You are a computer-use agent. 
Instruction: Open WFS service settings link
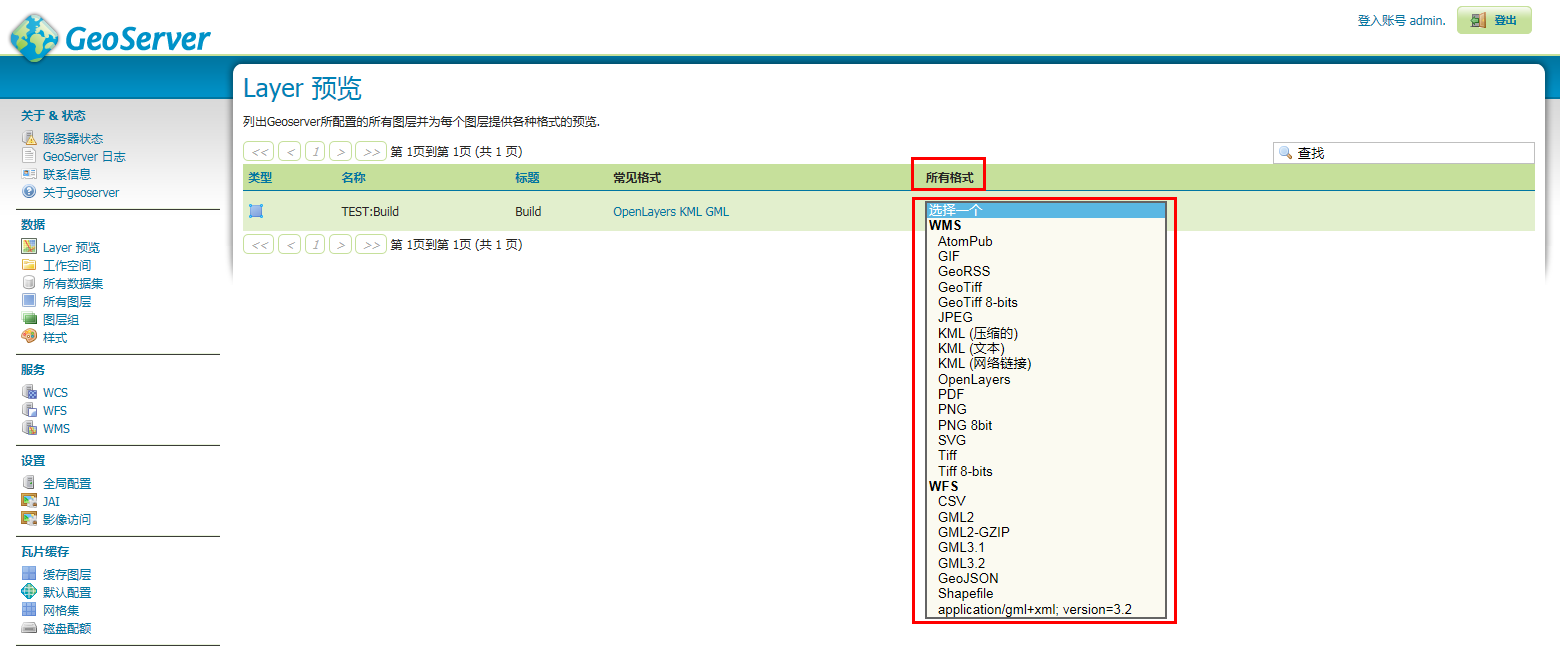[x=55, y=411]
